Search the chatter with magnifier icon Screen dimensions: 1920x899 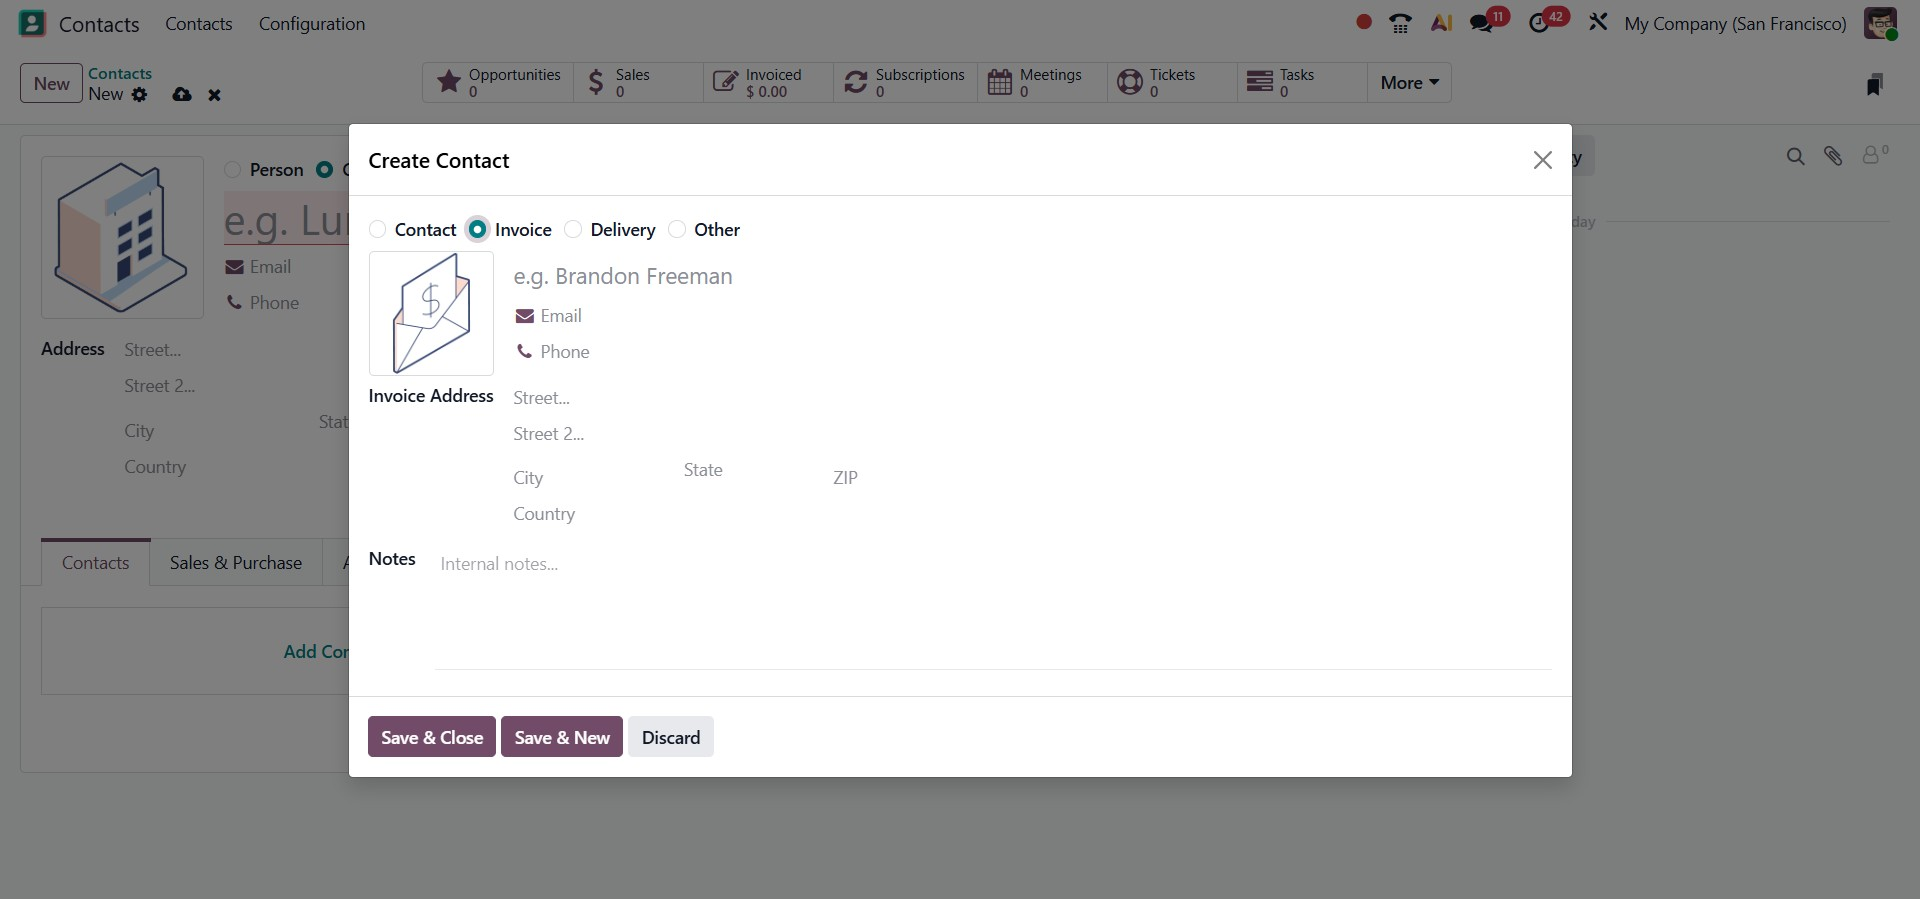pos(1795,156)
